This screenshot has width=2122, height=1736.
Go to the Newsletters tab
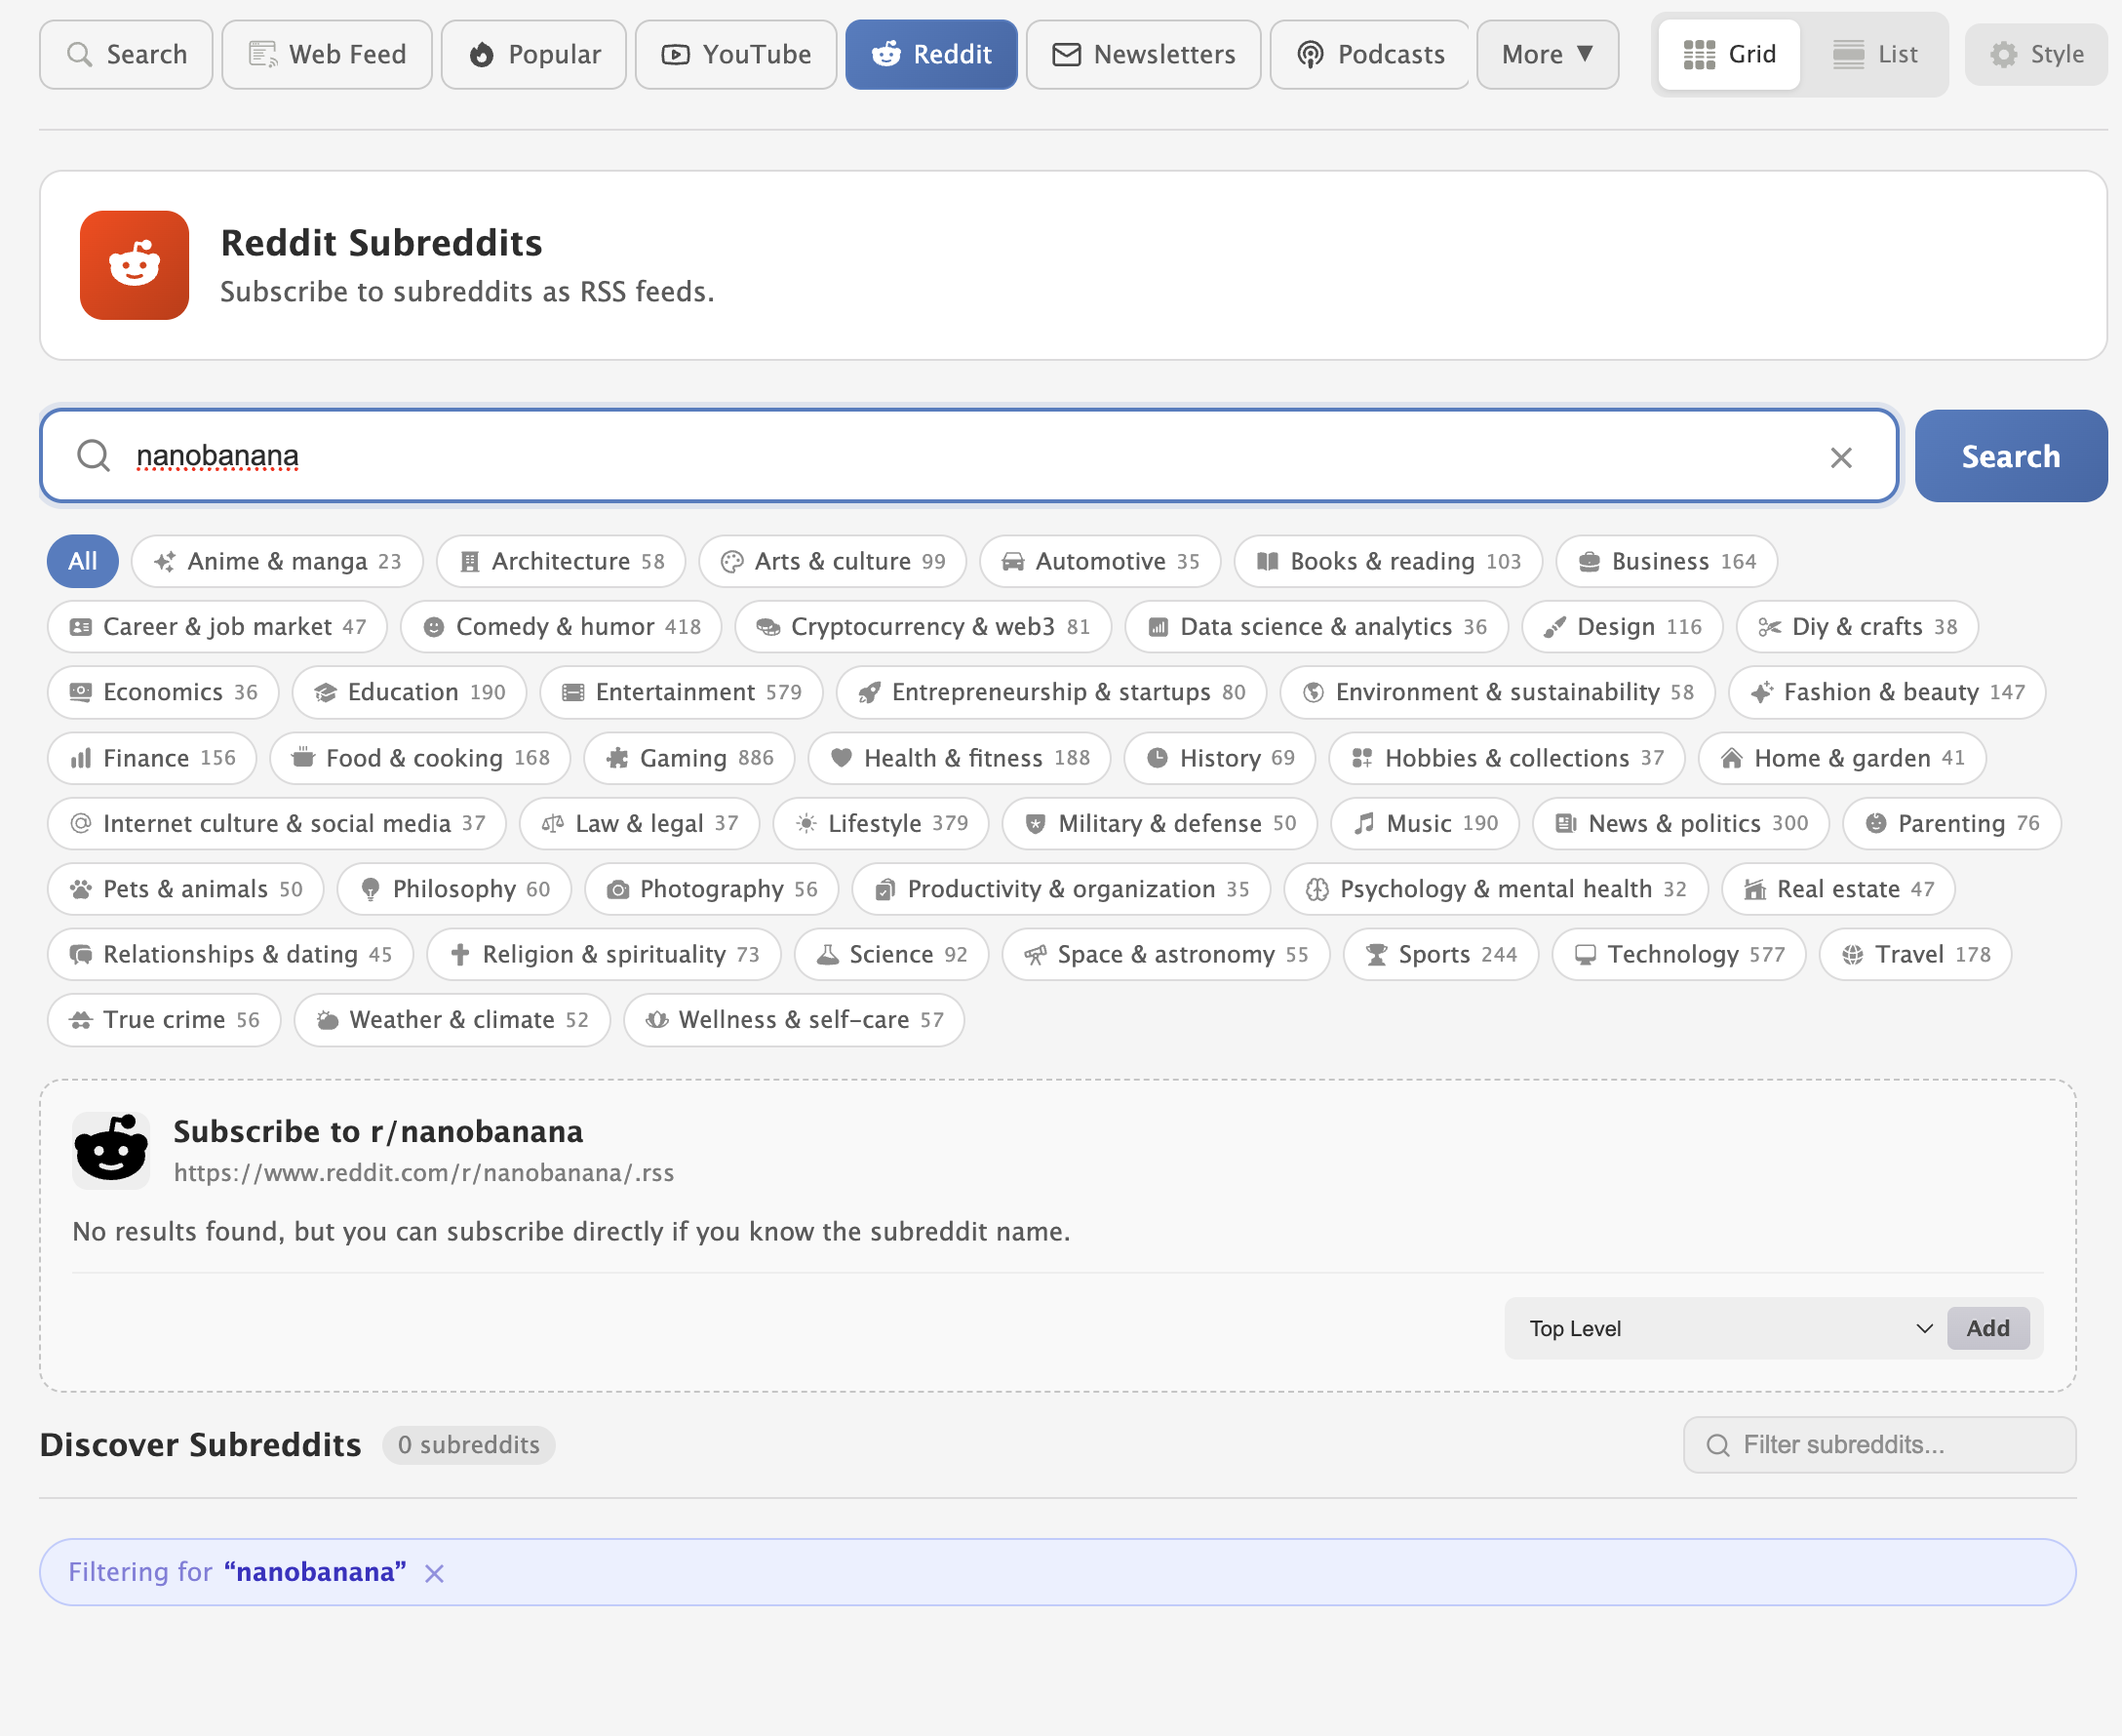pyautogui.click(x=1143, y=54)
